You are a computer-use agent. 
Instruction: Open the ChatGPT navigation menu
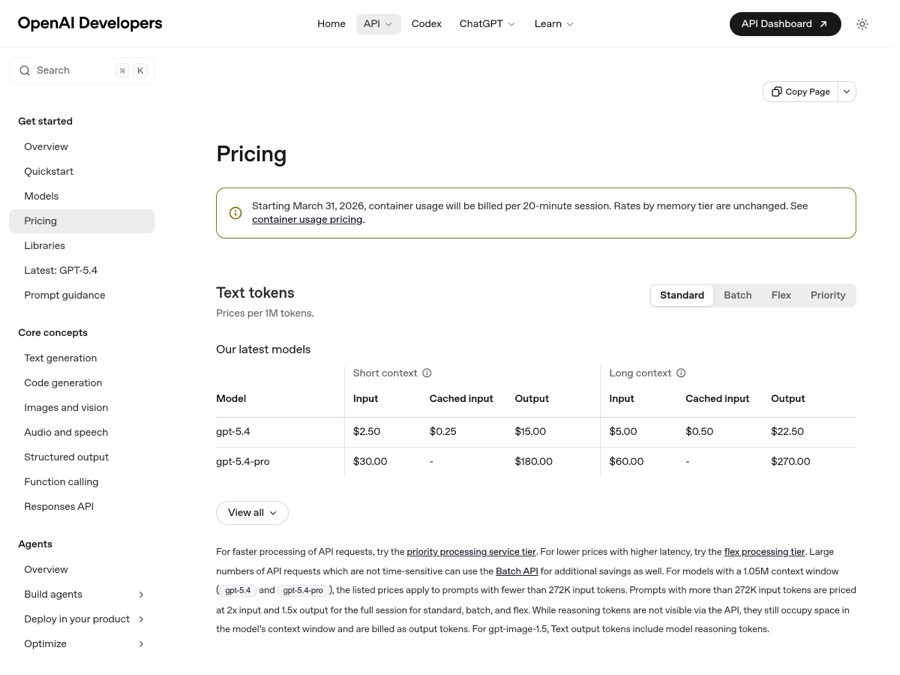487,24
